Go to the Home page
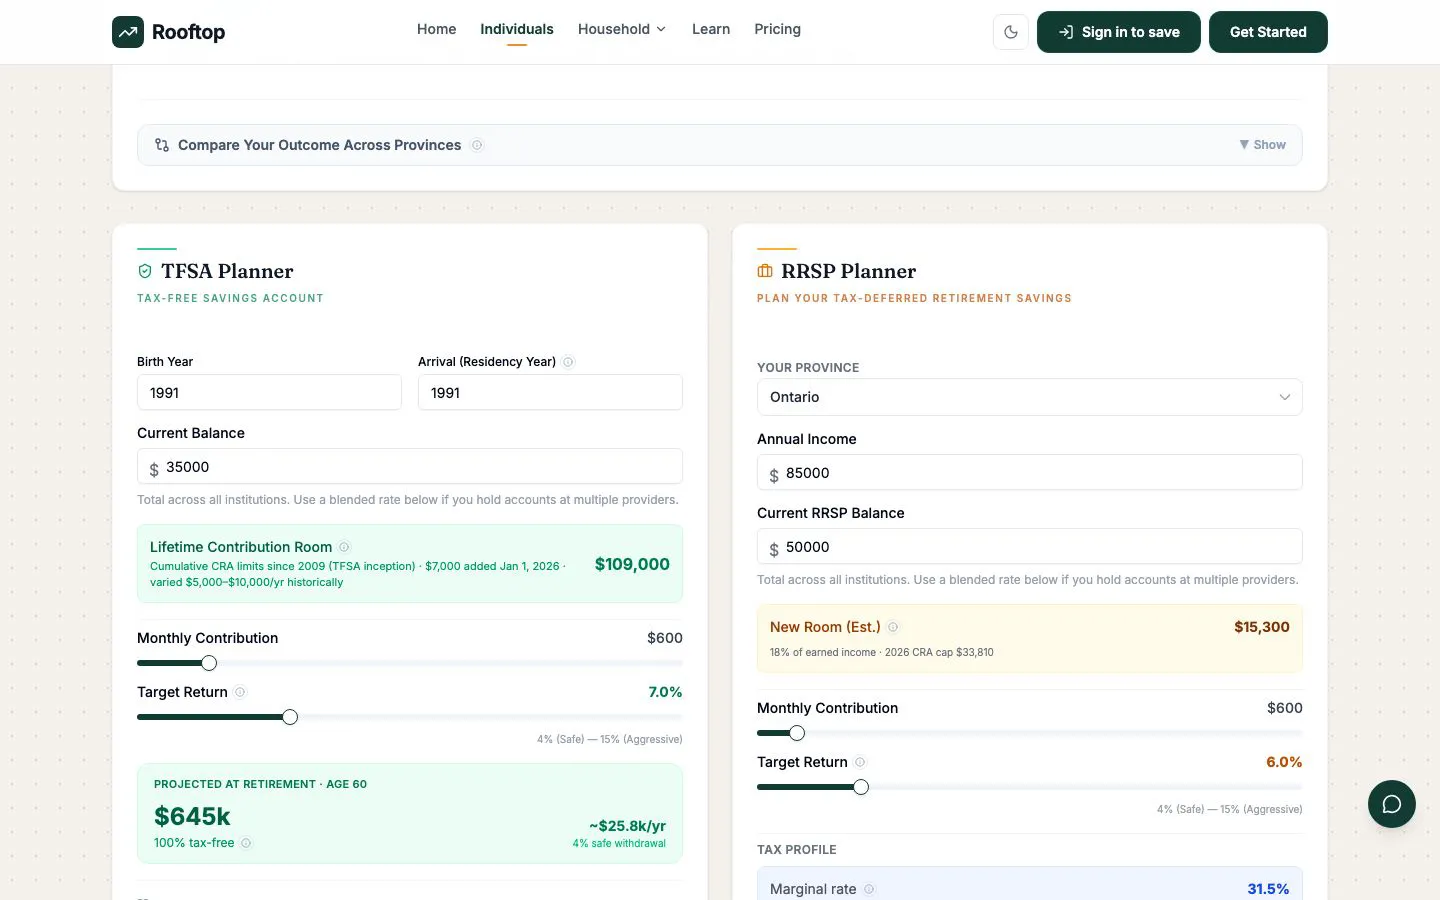Screen dimensions: 1440x900 coord(436,29)
